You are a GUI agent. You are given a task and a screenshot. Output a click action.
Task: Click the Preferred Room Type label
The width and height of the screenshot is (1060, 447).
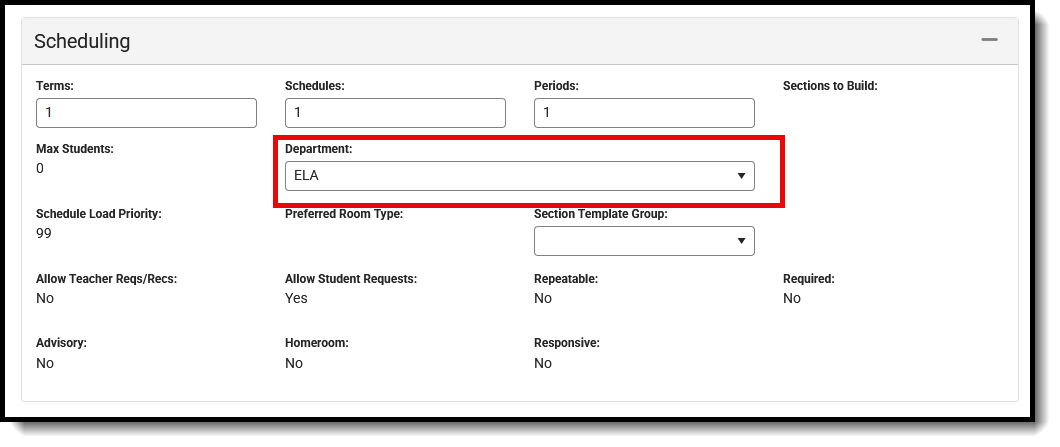pyautogui.click(x=343, y=214)
